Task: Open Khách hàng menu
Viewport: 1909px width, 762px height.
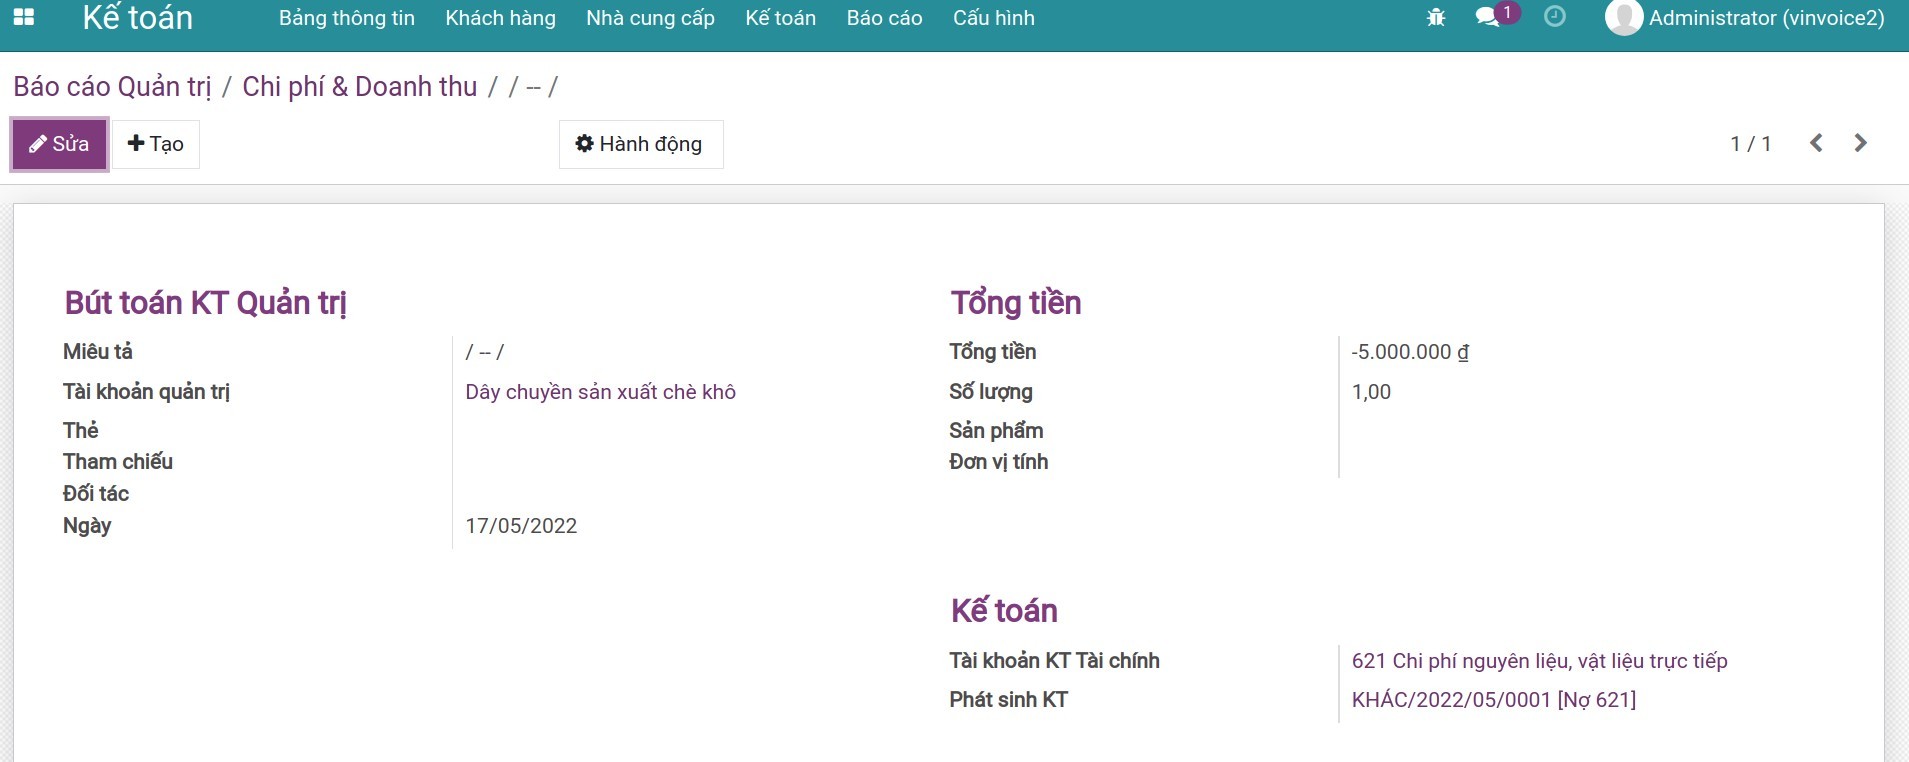Action: [500, 18]
